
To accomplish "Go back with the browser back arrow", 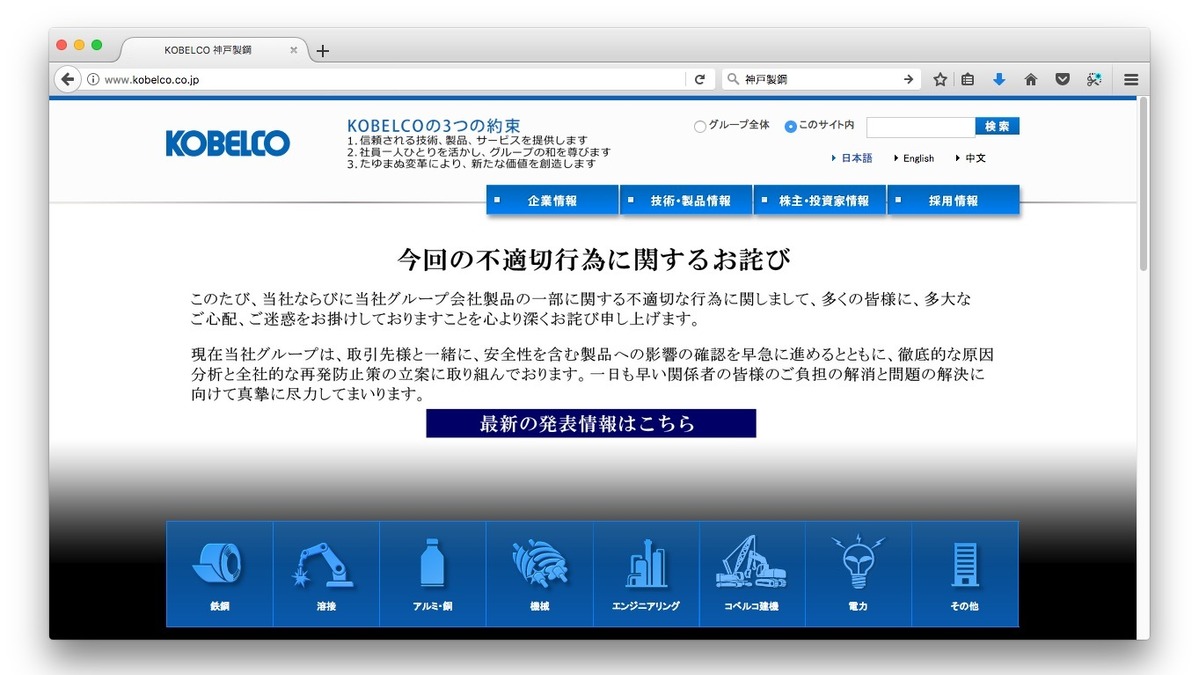I will 68,79.
